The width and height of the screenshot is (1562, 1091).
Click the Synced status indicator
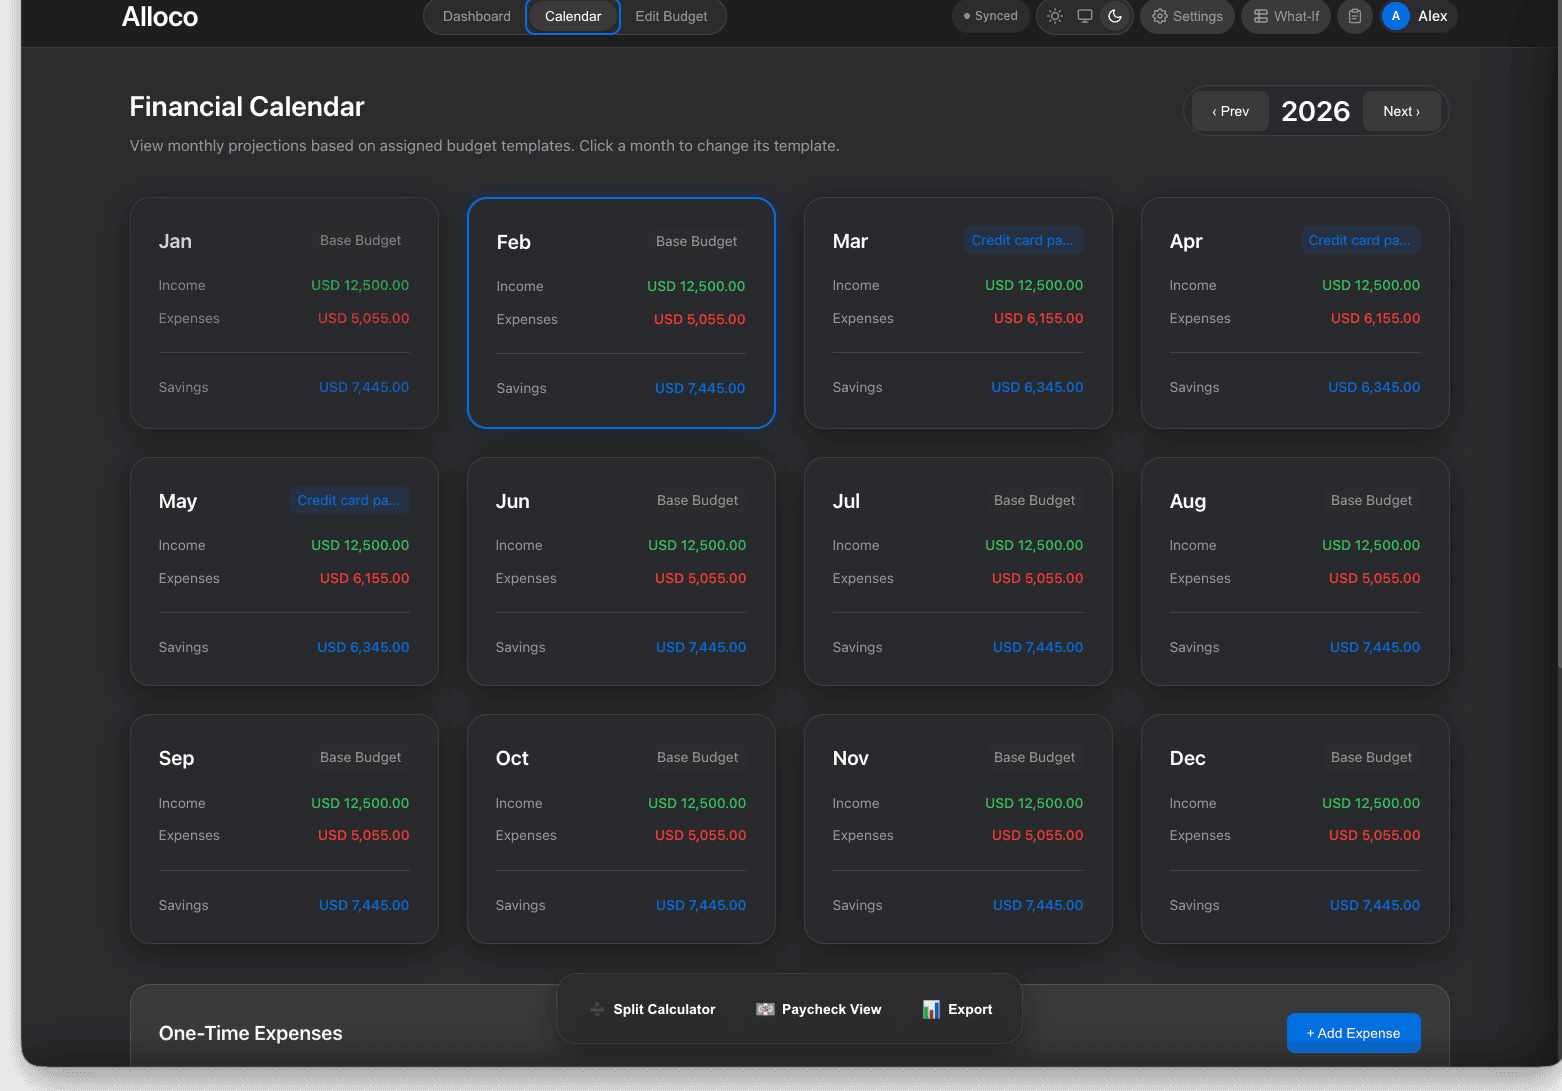[x=990, y=16]
